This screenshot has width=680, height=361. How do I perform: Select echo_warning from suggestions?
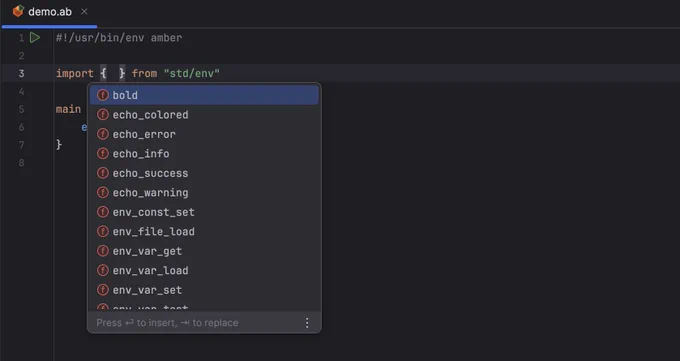click(x=204, y=193)
